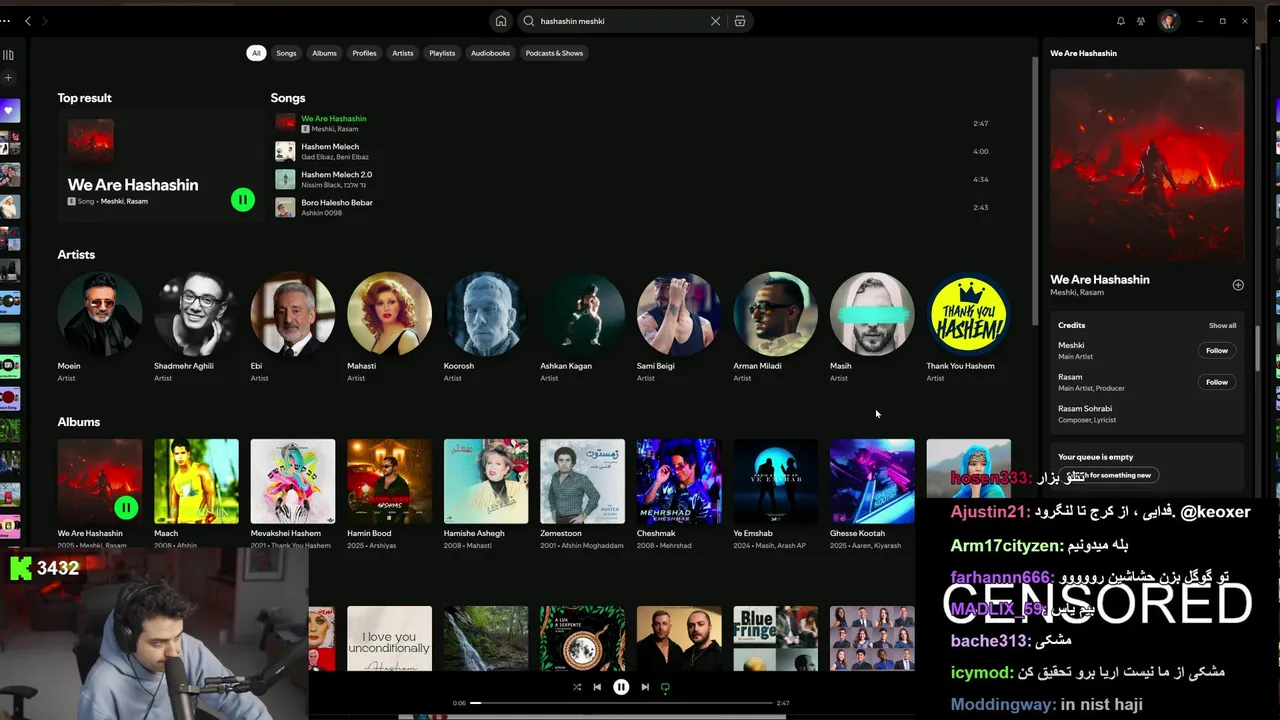Open the Mevakshei Hashem album

pos(292,481)
